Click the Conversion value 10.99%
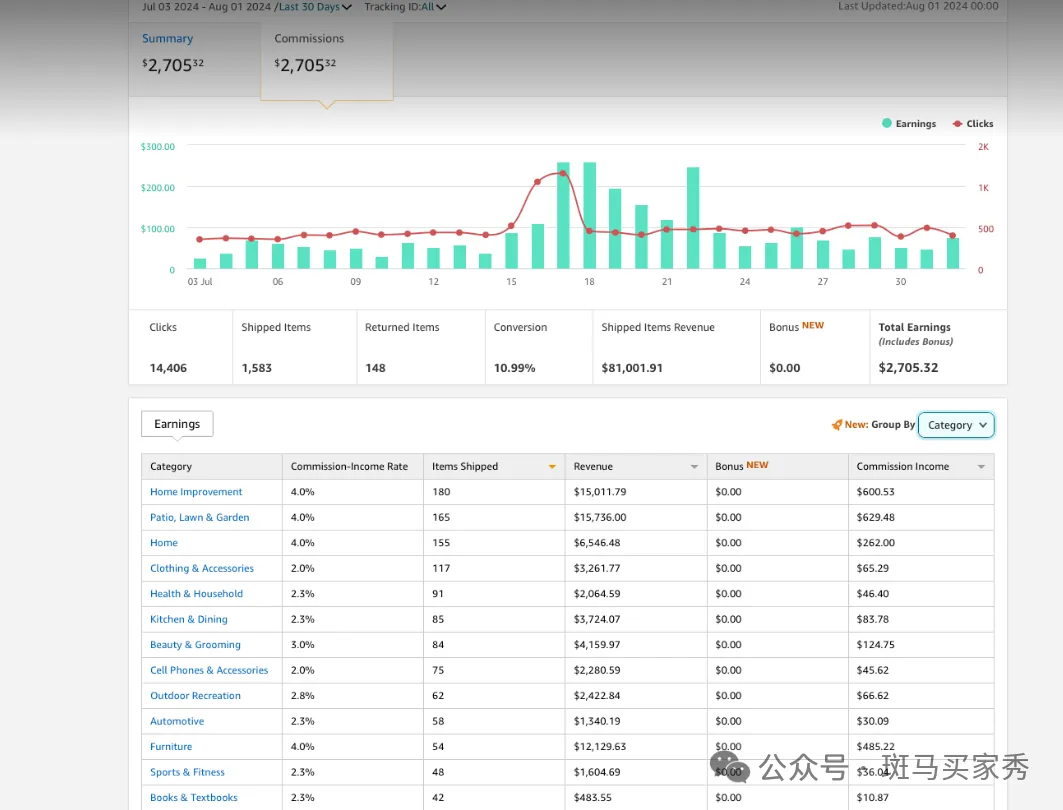 [x=515, y=368]
